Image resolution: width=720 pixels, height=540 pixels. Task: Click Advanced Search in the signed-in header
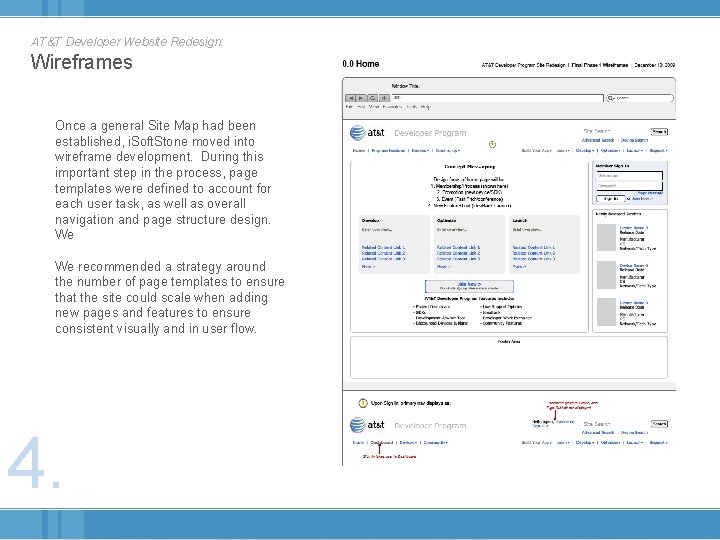[x=598, y=433]
